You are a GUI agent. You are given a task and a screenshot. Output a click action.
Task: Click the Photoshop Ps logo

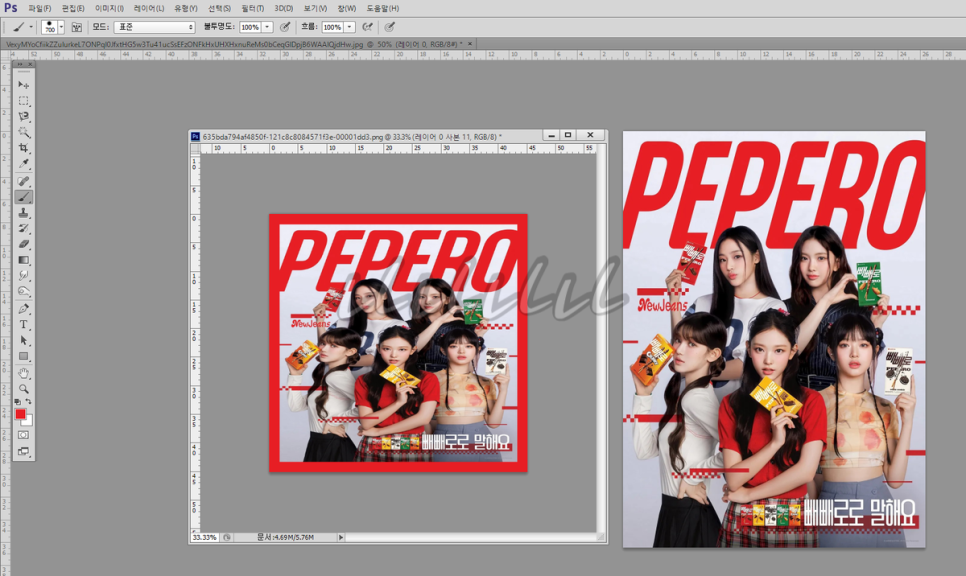click(10, 8)
